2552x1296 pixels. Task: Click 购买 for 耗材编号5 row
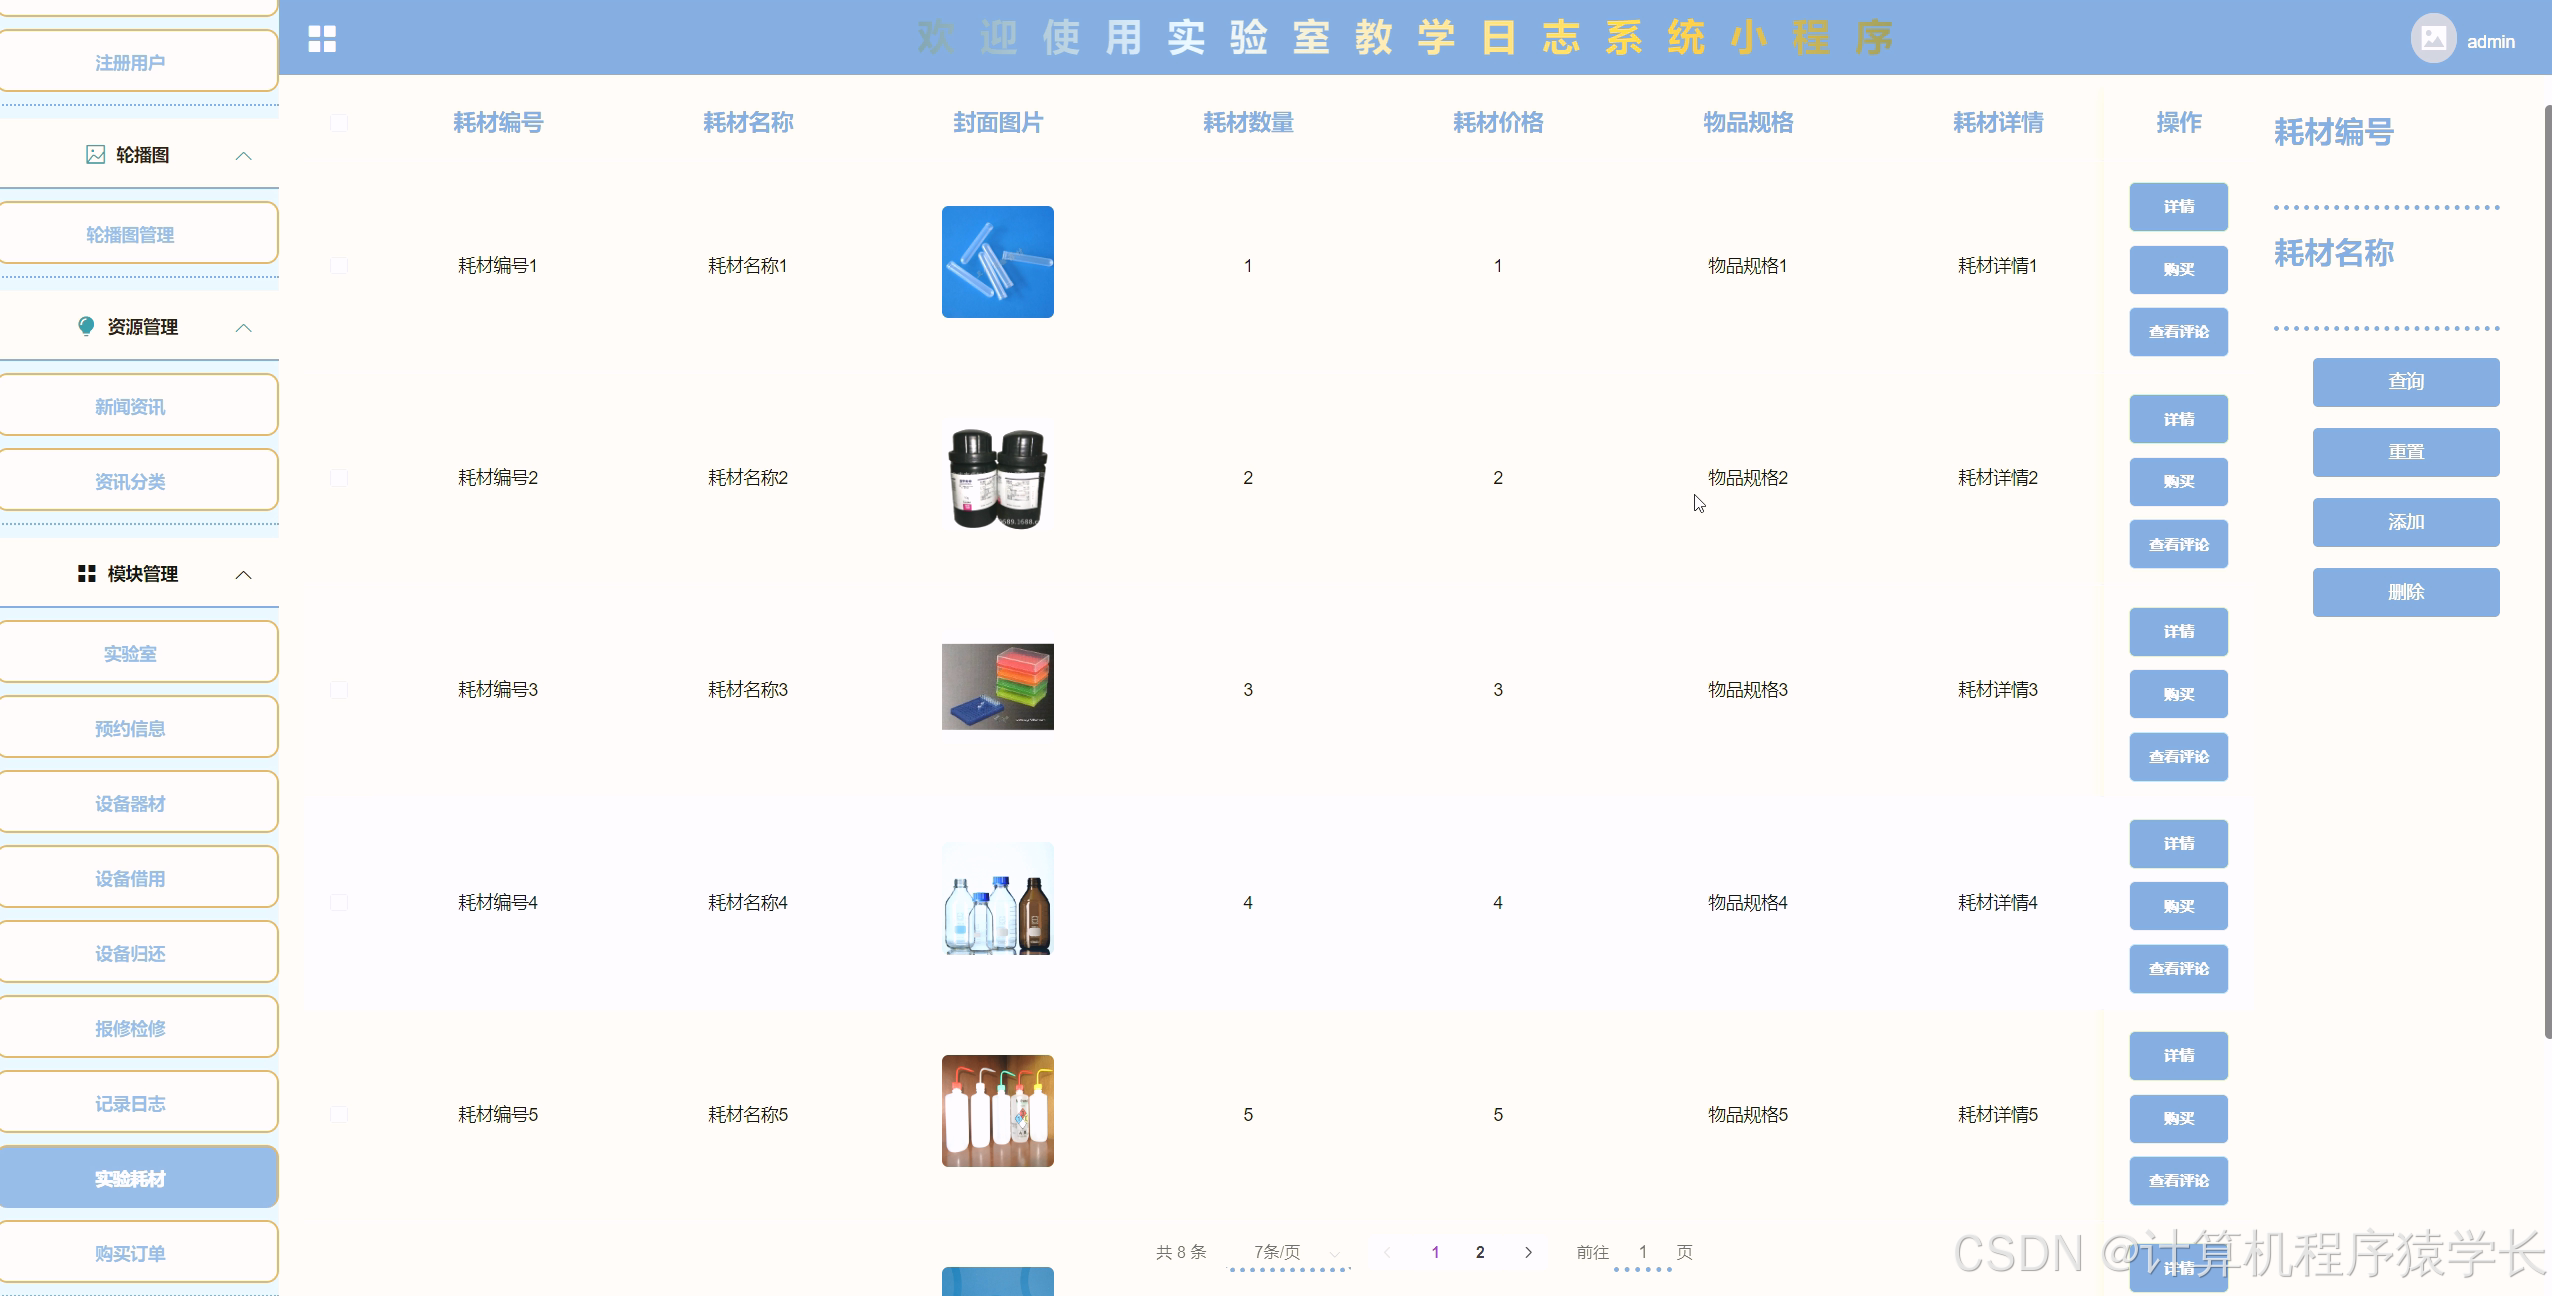point(2179,1118)
